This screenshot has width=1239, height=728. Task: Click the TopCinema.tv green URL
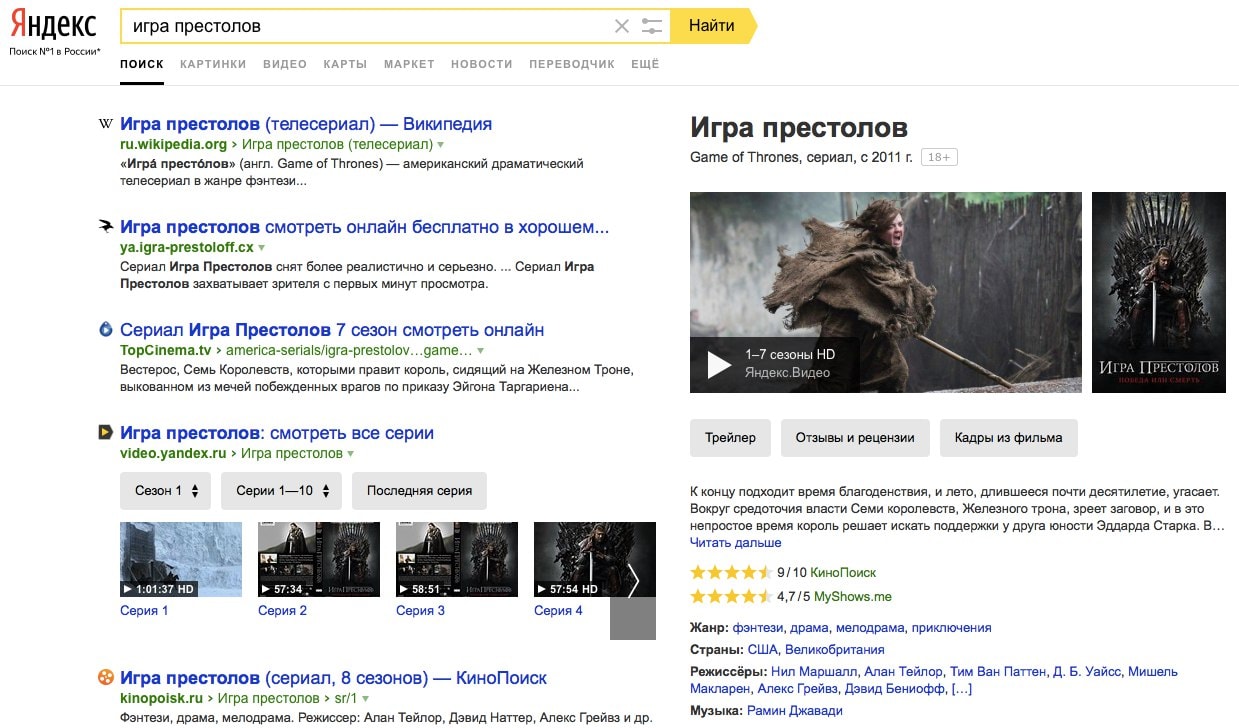pos(166,351)
